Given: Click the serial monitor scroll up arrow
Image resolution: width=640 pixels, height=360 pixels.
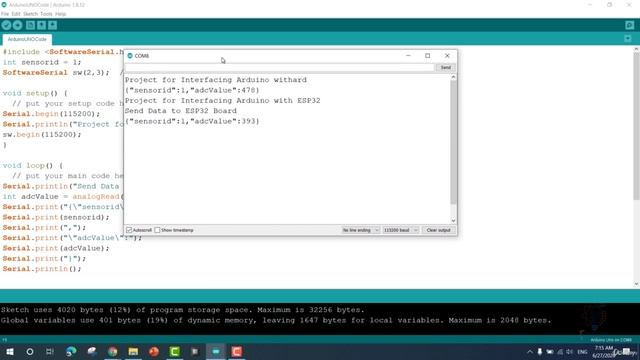Looking at the screenshot, I should (453, 77).
